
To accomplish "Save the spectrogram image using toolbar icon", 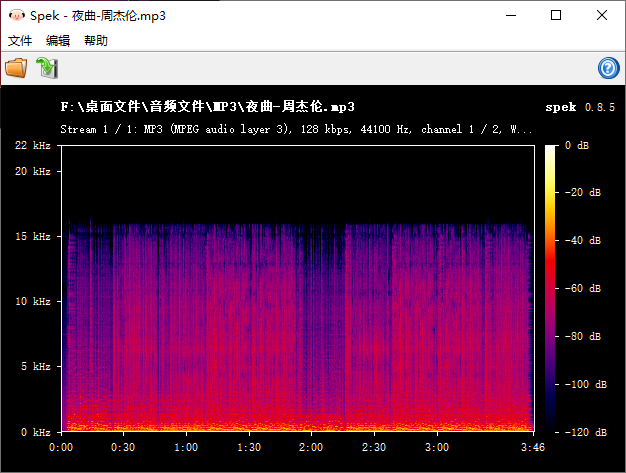I will 47,68.
